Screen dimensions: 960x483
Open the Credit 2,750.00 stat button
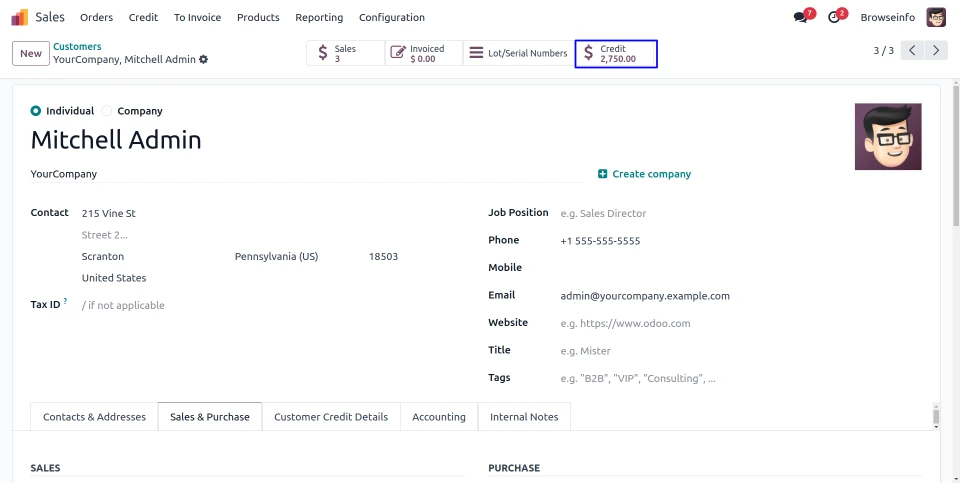point(616,54)
